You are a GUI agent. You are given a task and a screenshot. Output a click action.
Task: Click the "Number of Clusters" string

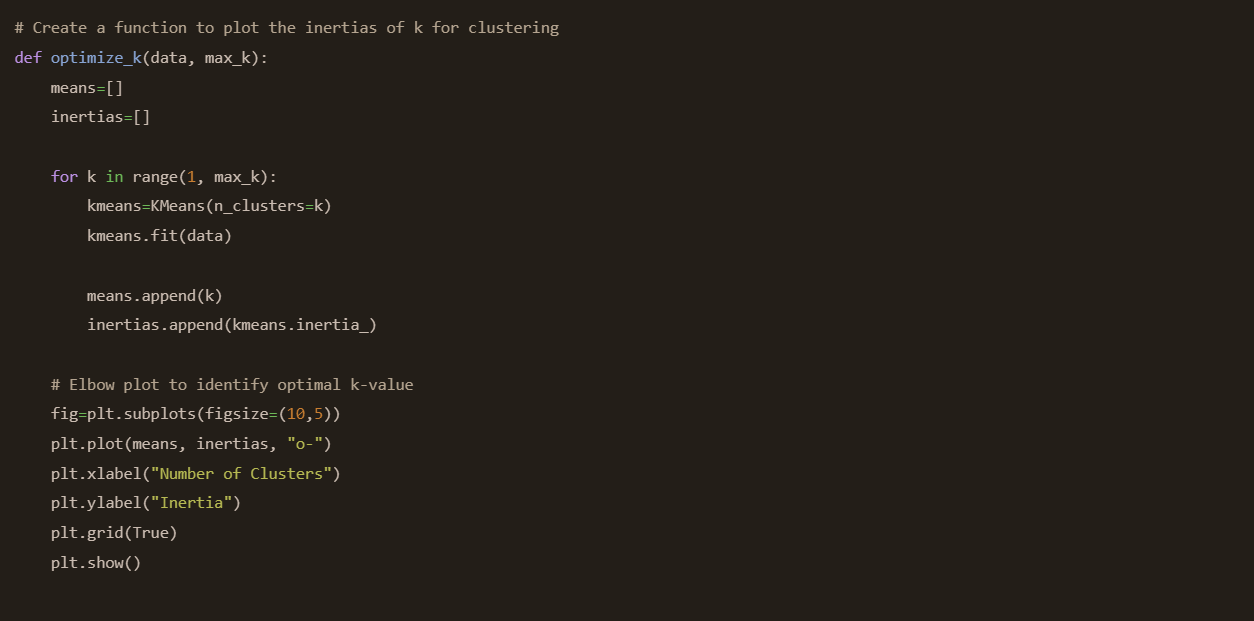tap(241, 474)
